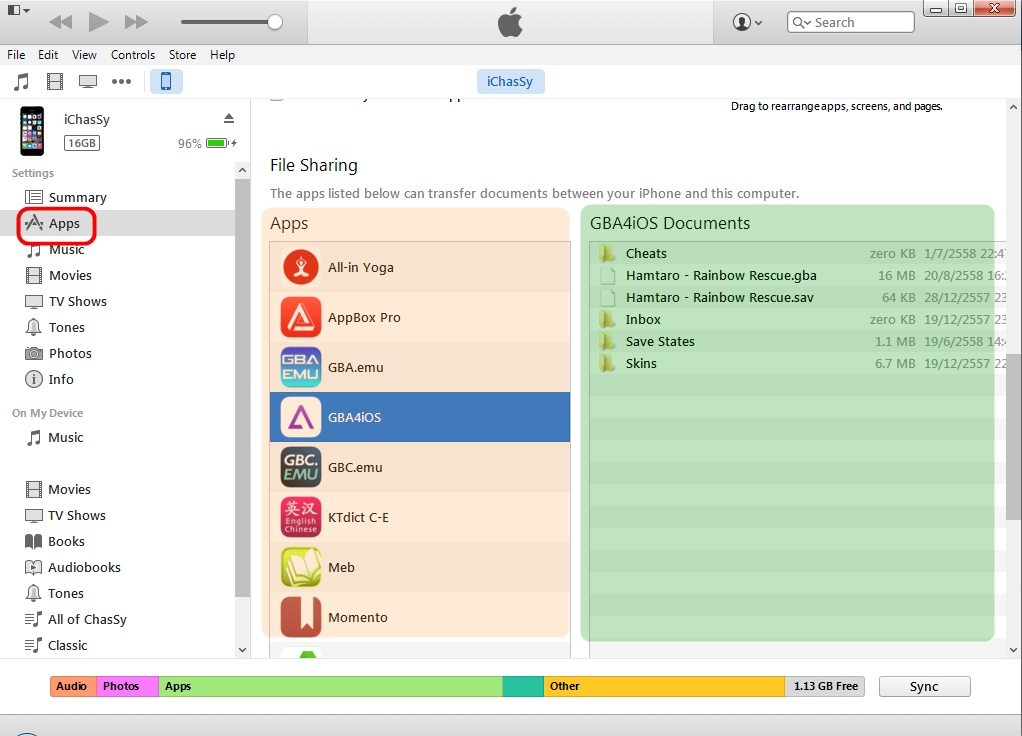This screenshot has height=736, width=1022.
Task: Click the Audio storage segment
Action: click(x=73, y=686)
